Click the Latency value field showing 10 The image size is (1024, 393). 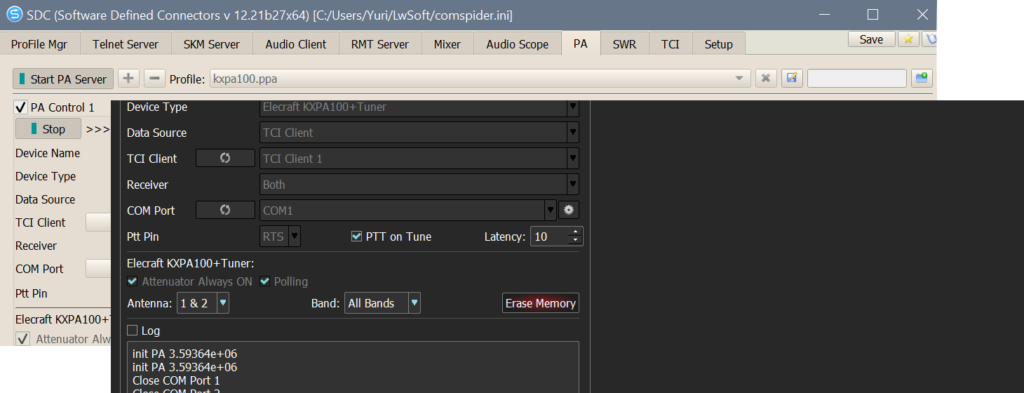pos(549,236)
